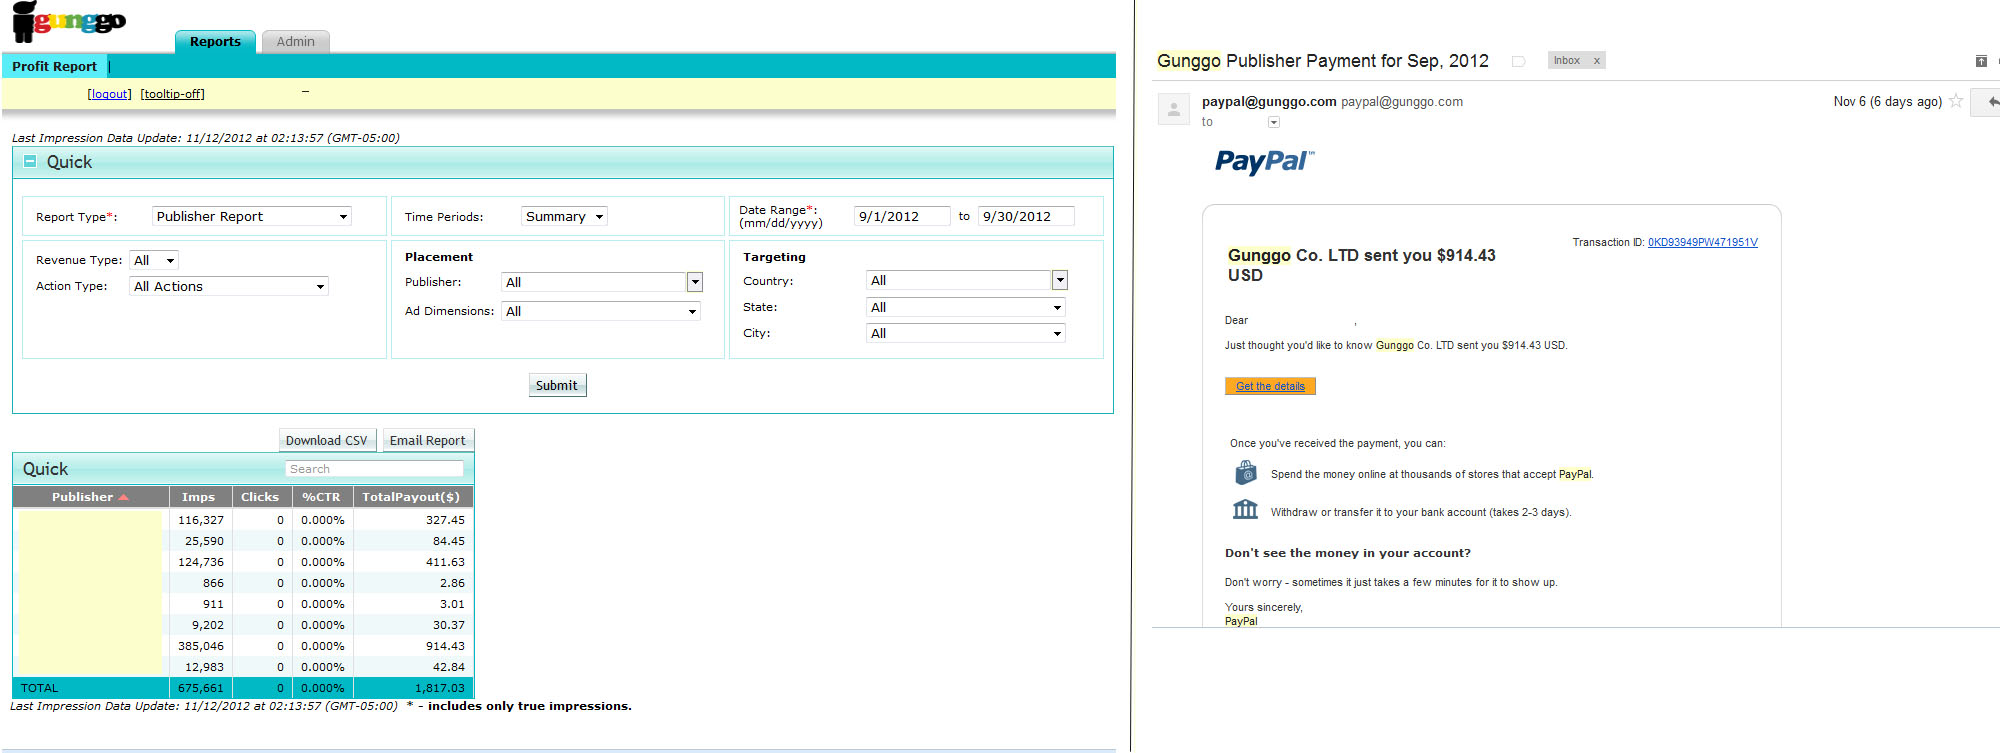This screenshot has height=753, width=2000.
Task: Click the table Search field
Action: point(375,469)
